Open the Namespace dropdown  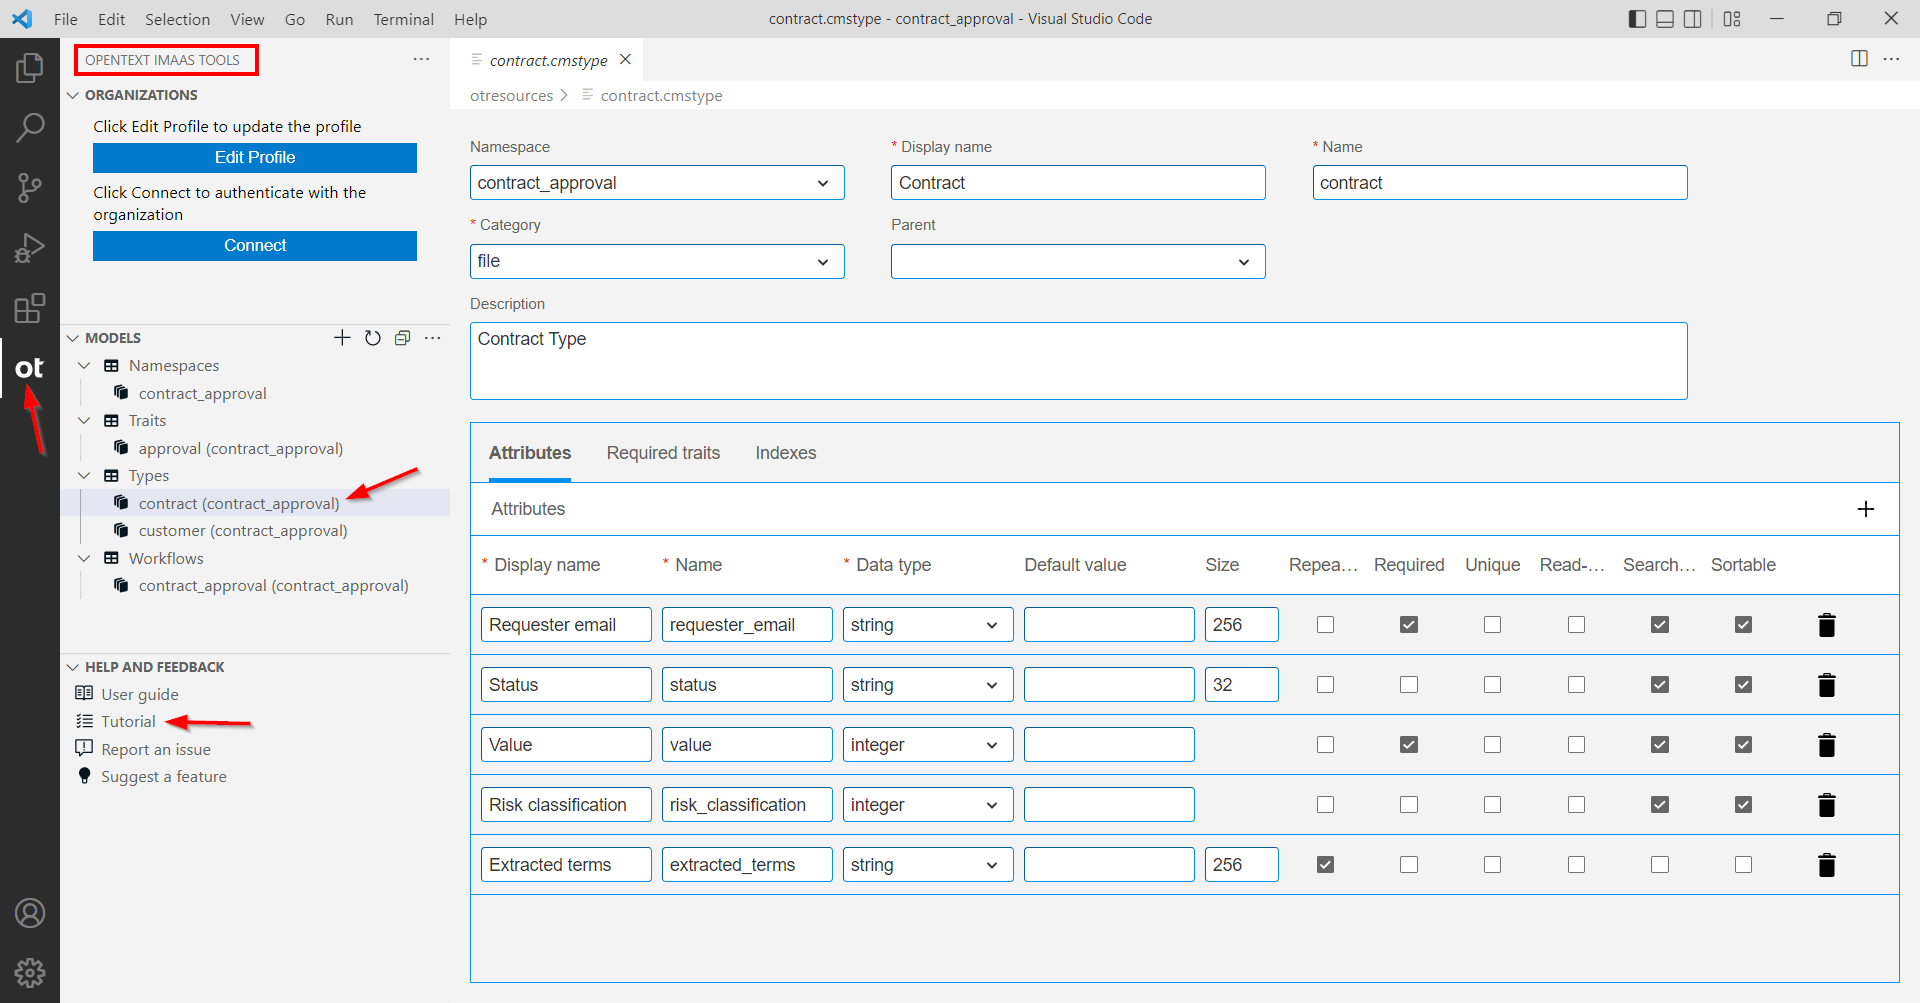[x=657, y=183]
